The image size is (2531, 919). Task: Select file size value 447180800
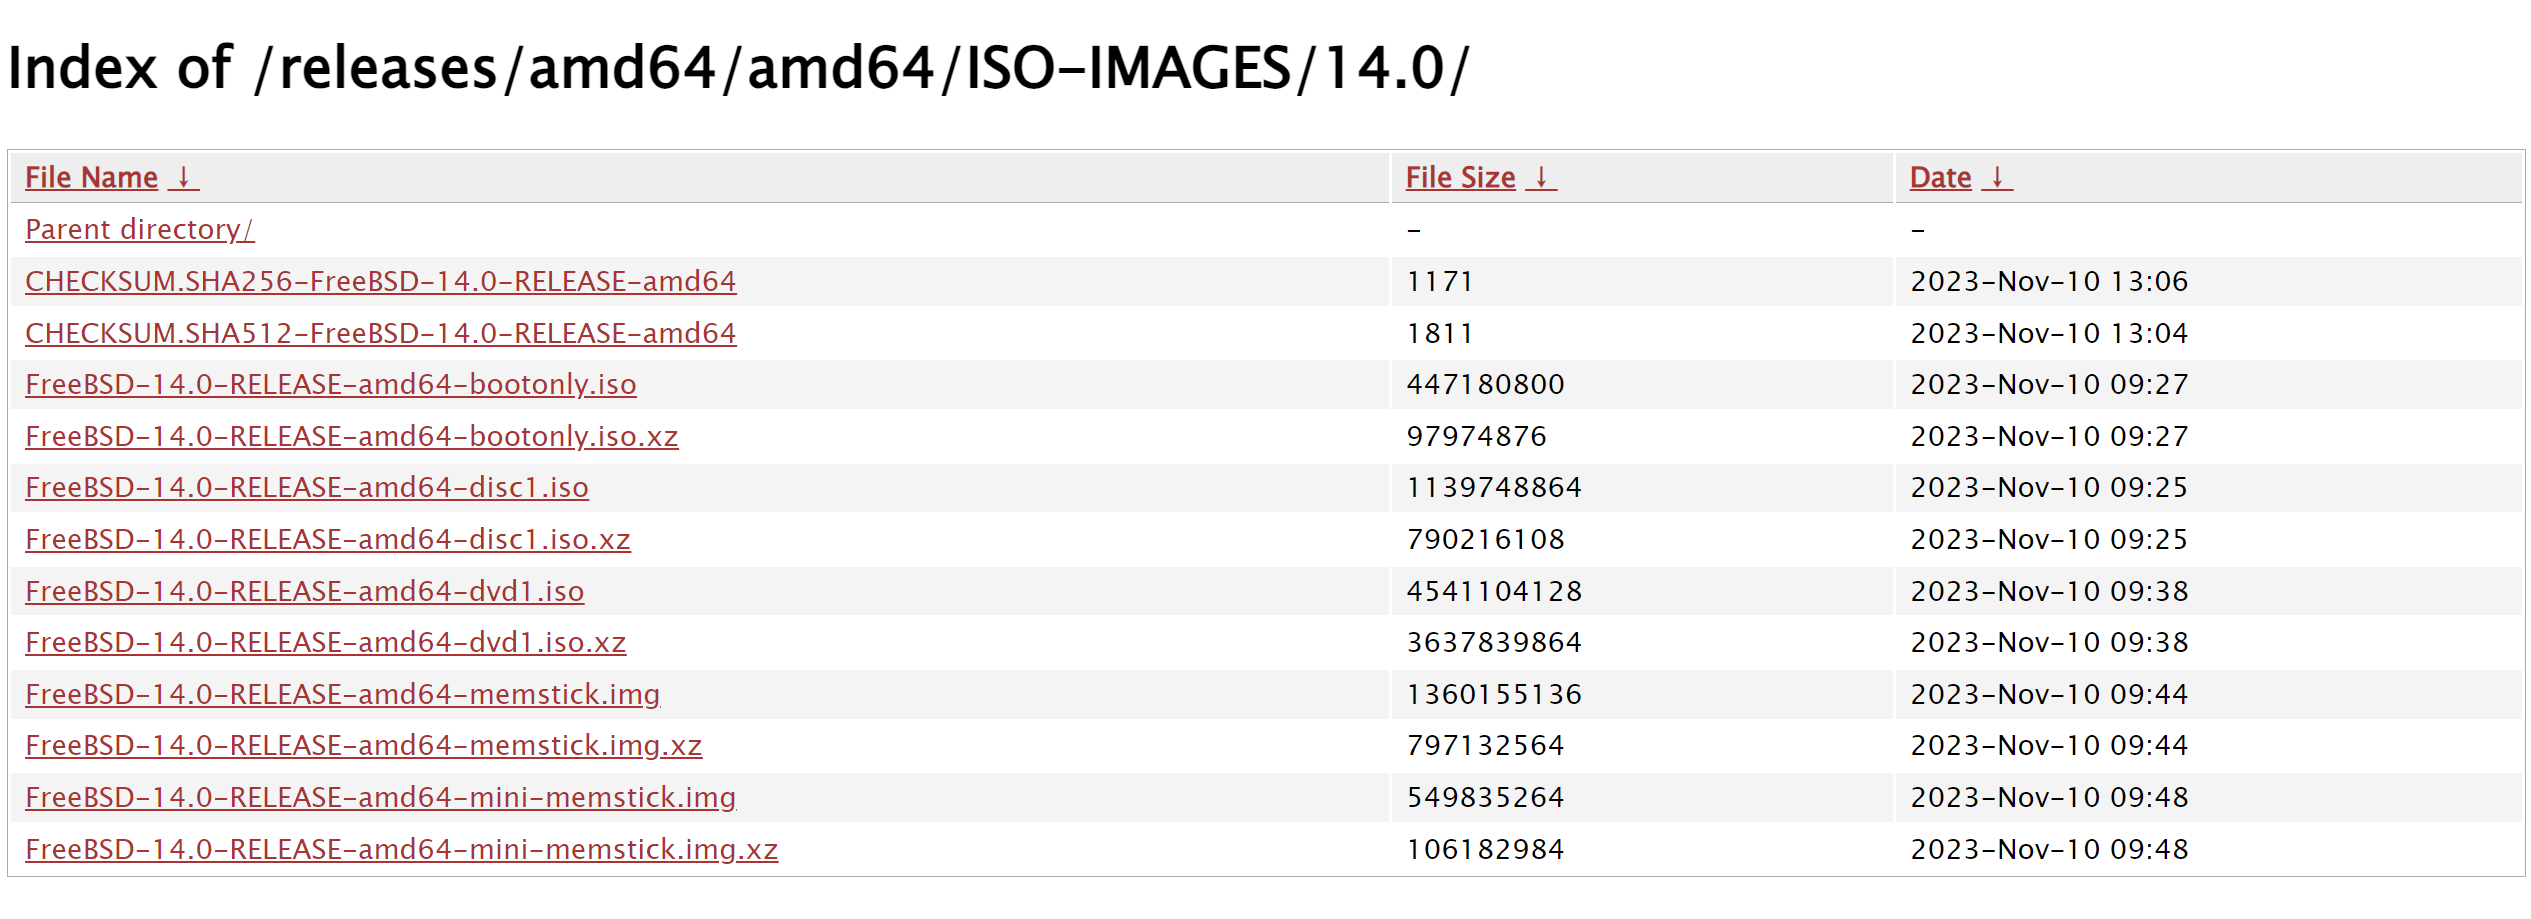1486,384
